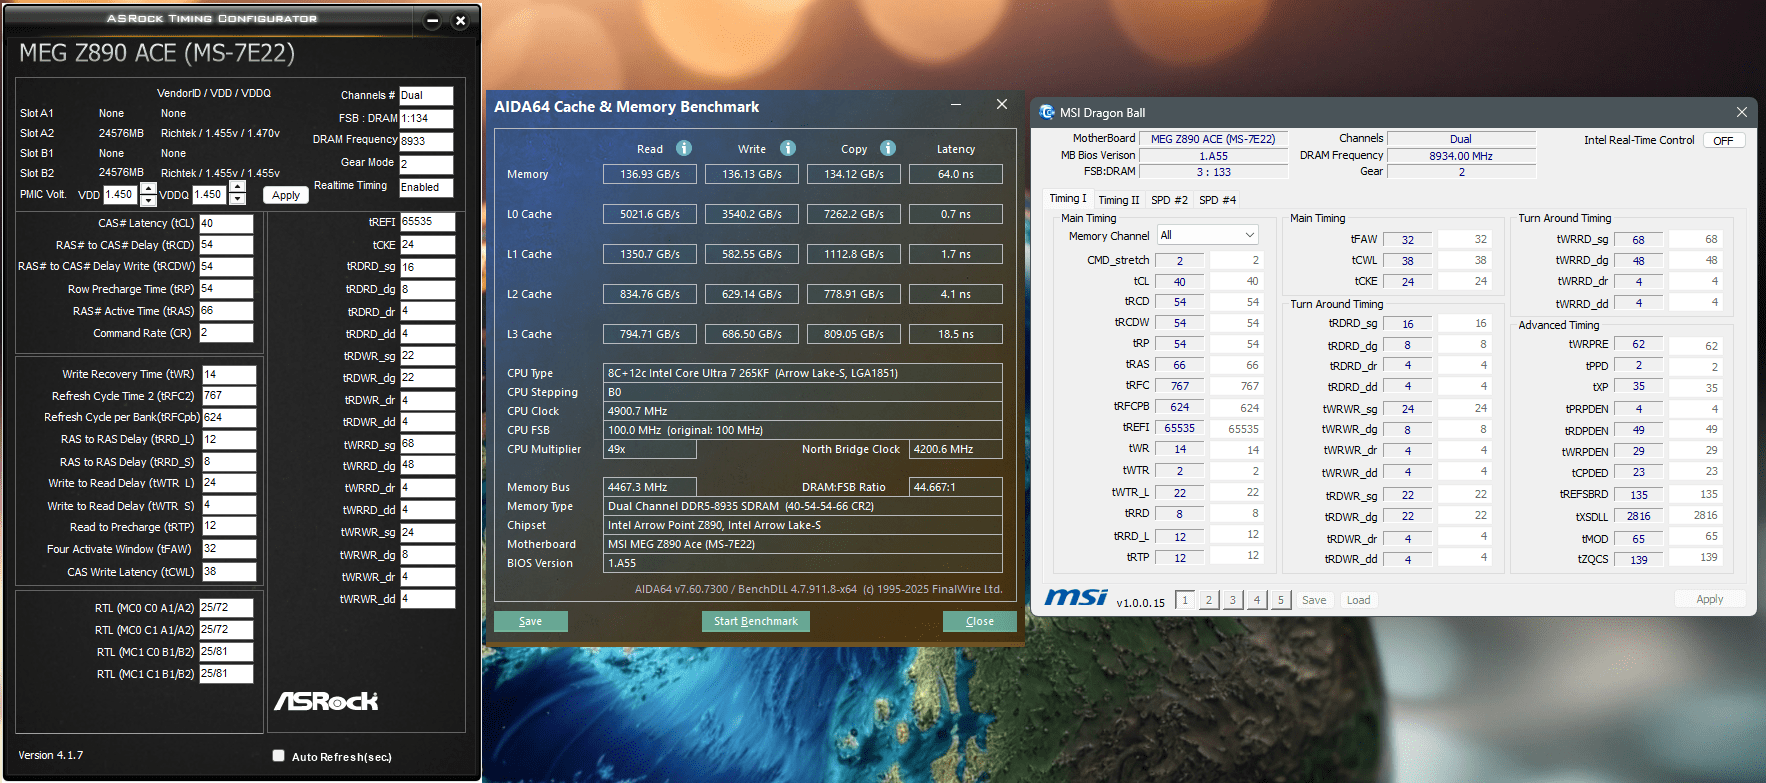Click the Four Activate Window (tFAW) field
Screen dimensions: 1766x783
229,549
